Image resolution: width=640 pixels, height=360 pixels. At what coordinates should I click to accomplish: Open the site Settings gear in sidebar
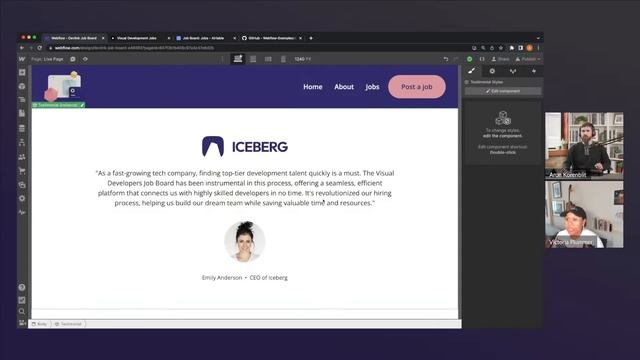22,198
